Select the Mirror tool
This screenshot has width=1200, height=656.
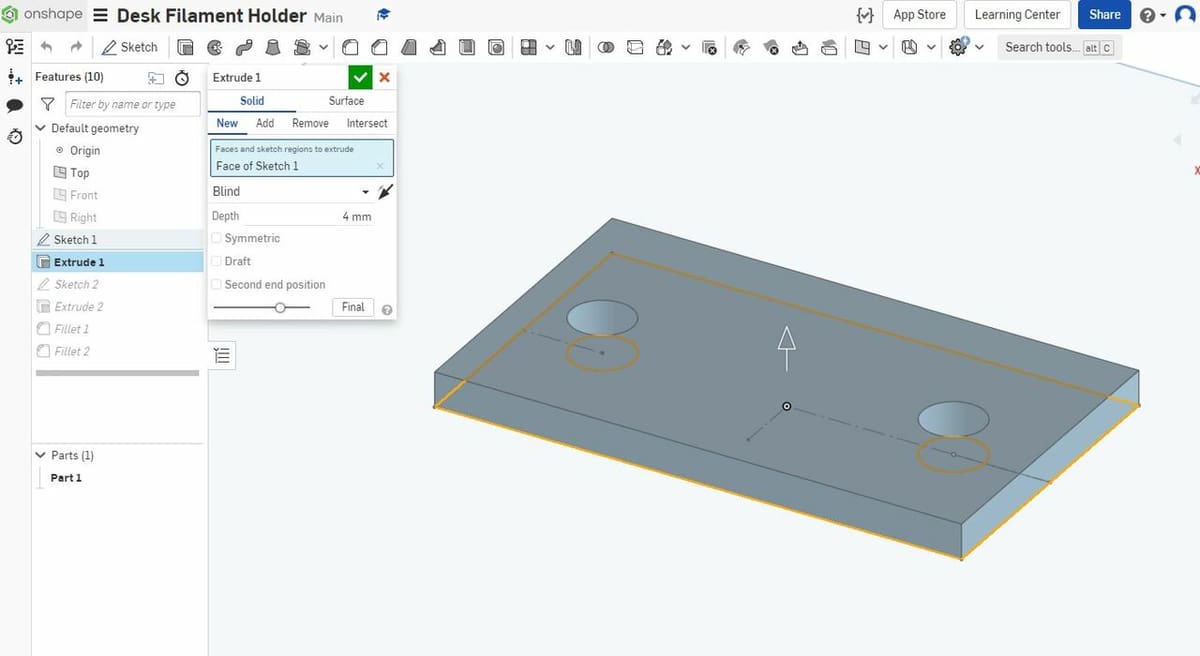tap(573, 47)
